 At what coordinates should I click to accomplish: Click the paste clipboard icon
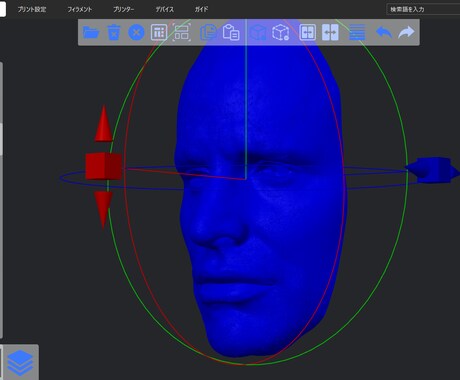point(231,33)
